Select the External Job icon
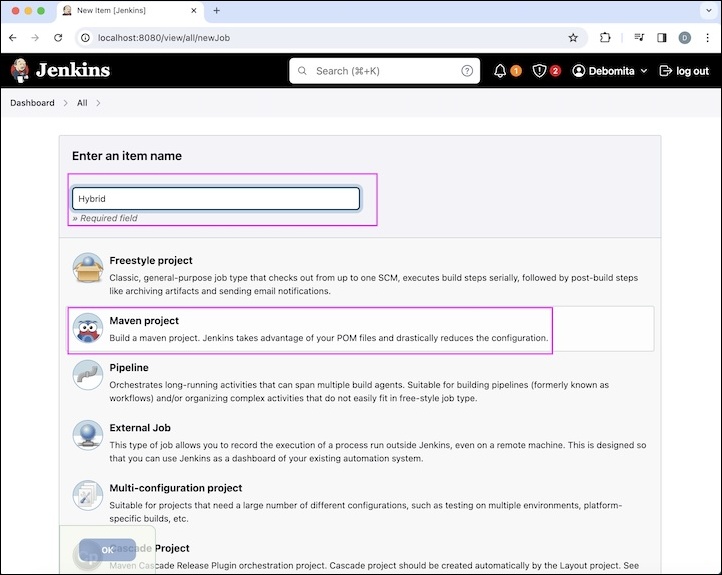722x575 pixels. pos(87,435)
